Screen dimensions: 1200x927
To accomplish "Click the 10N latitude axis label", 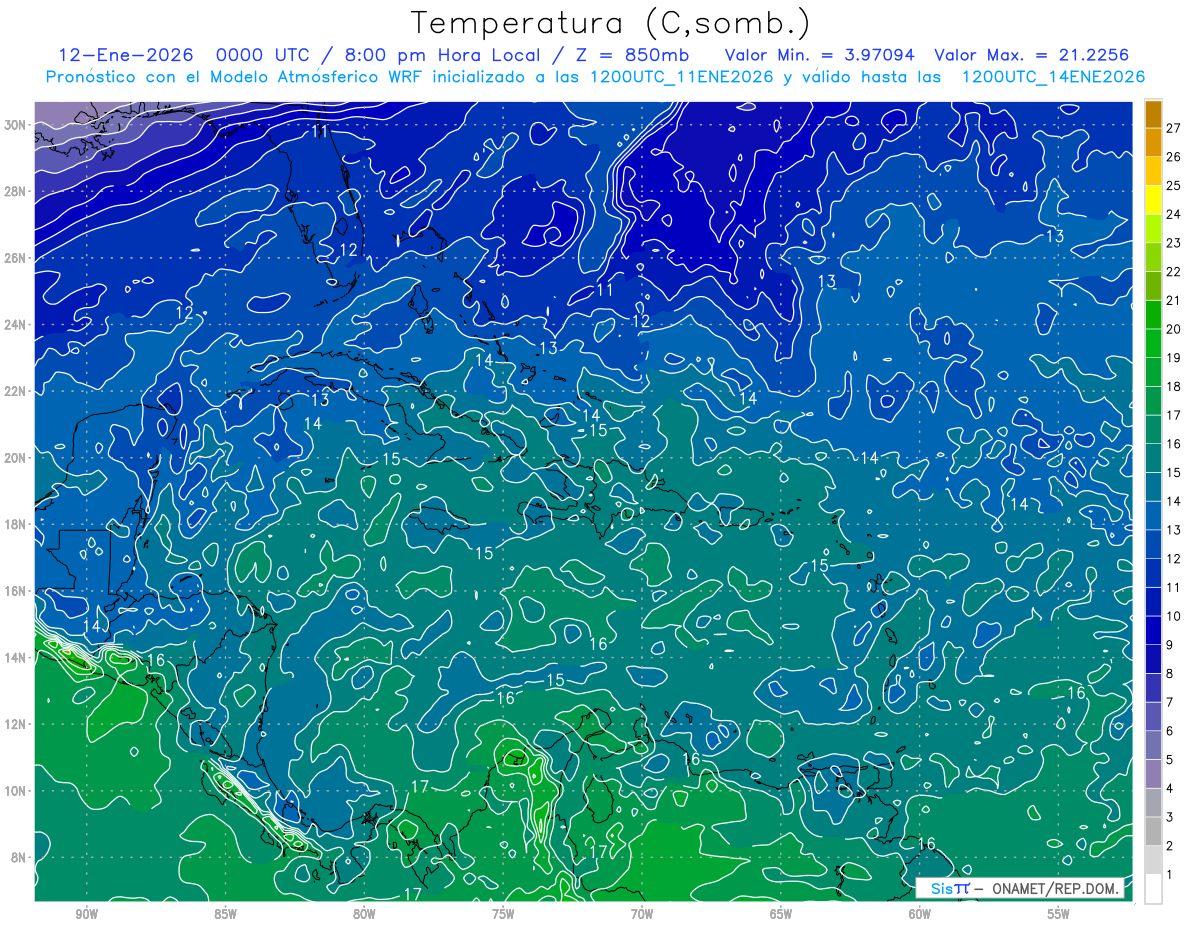I will point(17,790).
